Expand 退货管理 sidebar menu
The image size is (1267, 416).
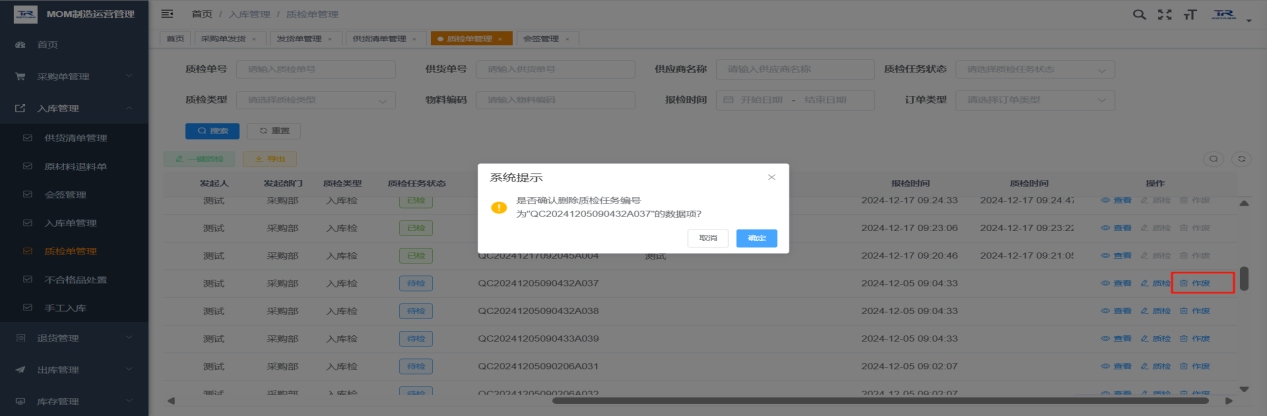(x=74, y=339)
